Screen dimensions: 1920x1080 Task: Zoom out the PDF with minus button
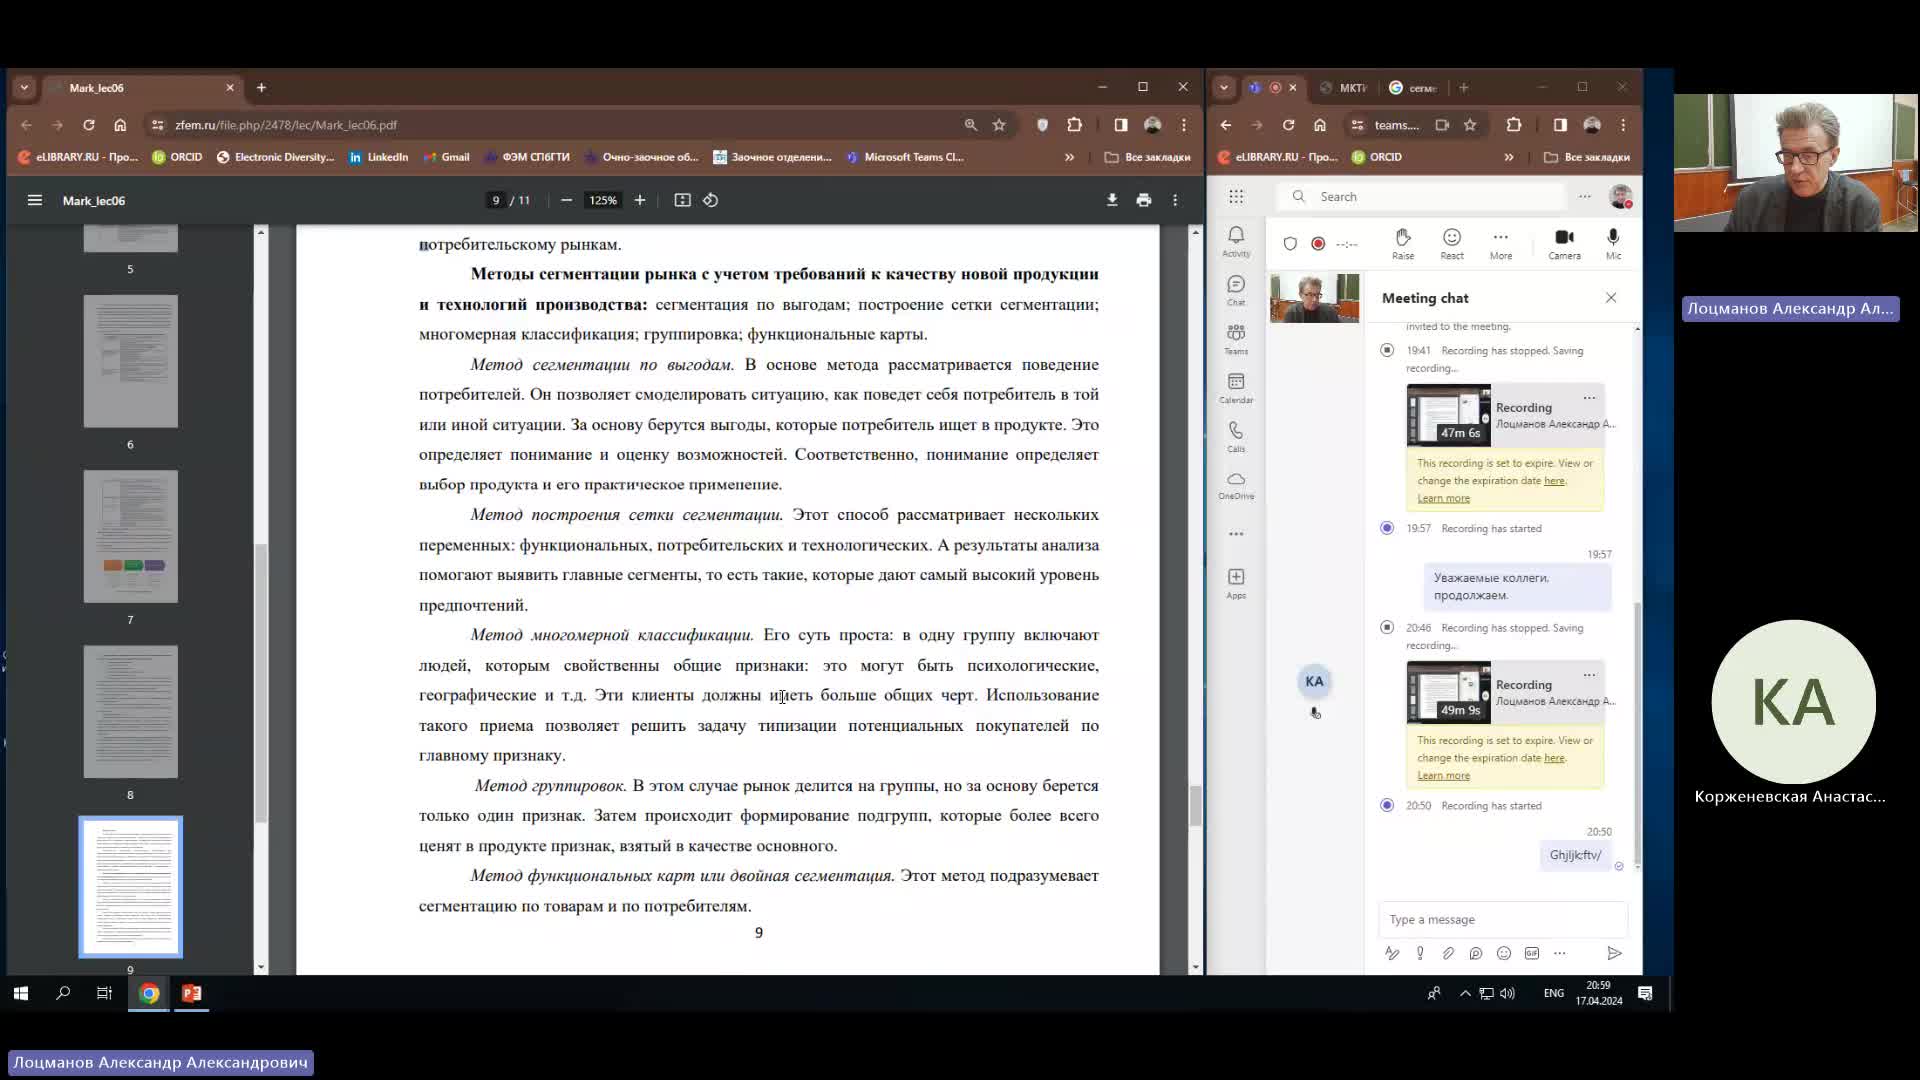[566, 200]
